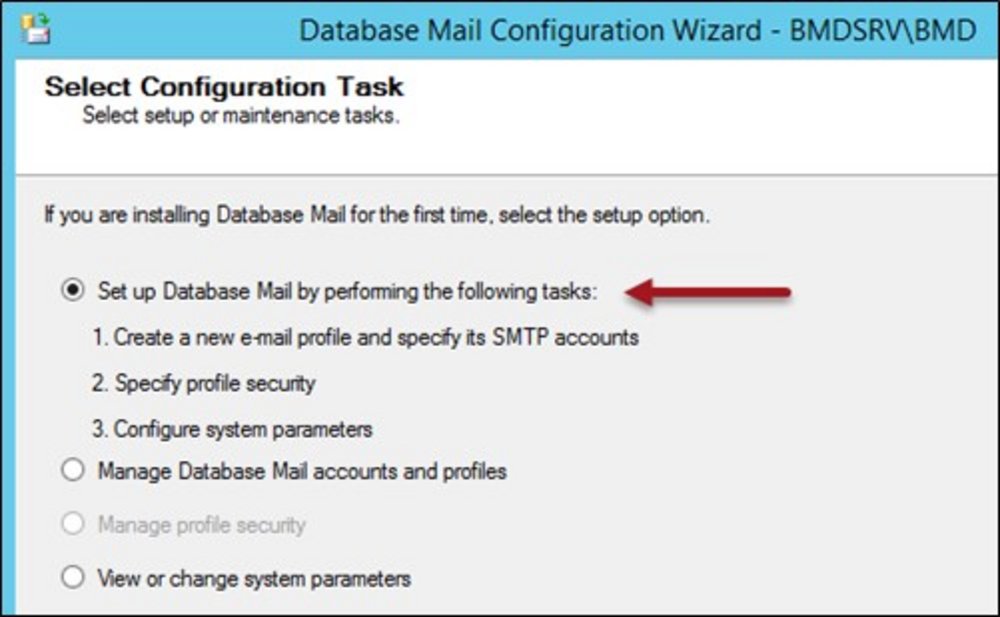Click the disabled 'Manage profile security' label text
1000x617 pixels.
(201, 524)
